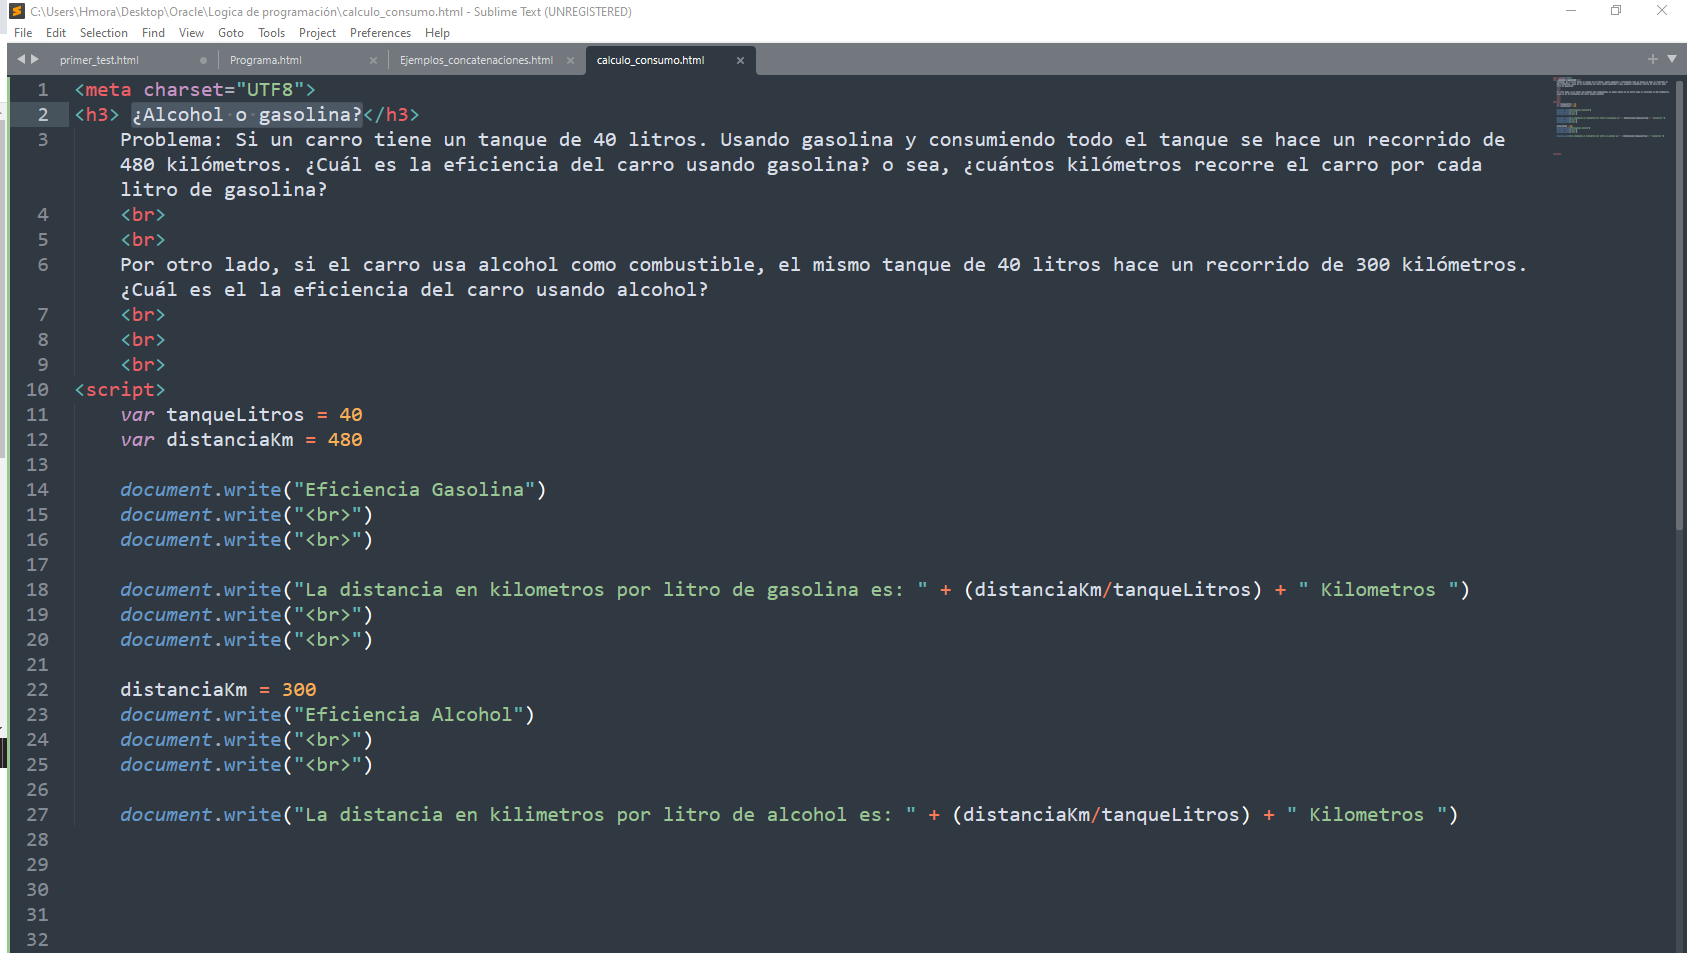Open the Selection menu

pos(104,33)
